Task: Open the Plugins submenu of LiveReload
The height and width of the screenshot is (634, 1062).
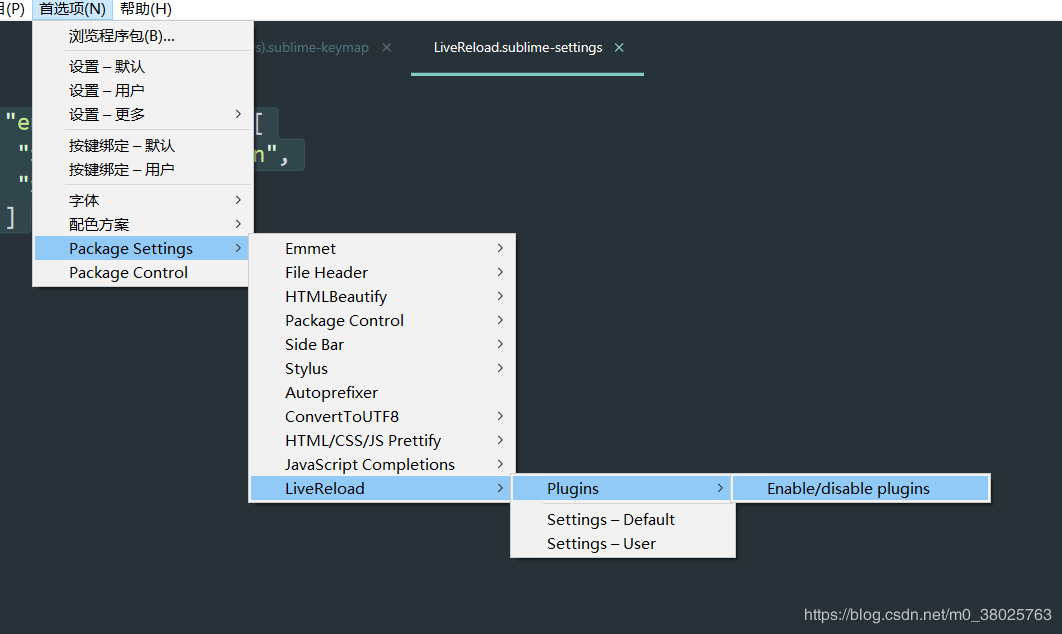Action: click(x=621, y=488)
